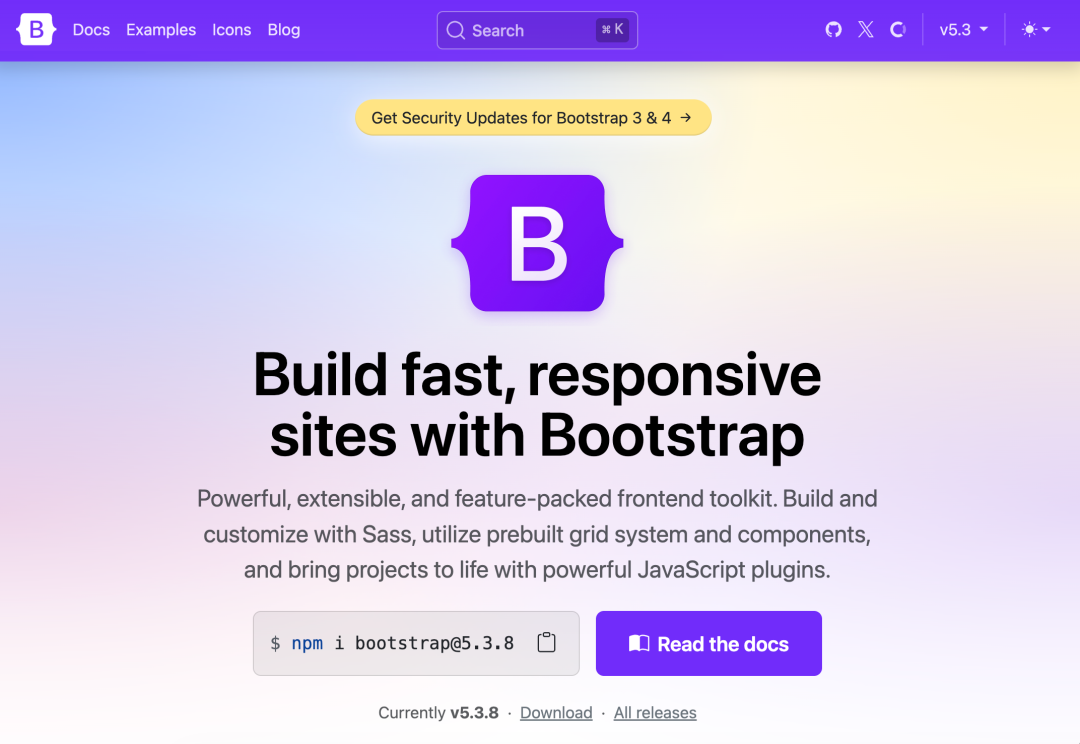Open the Blog navigation link
The image size is (1080, 744).
[284, 30]
